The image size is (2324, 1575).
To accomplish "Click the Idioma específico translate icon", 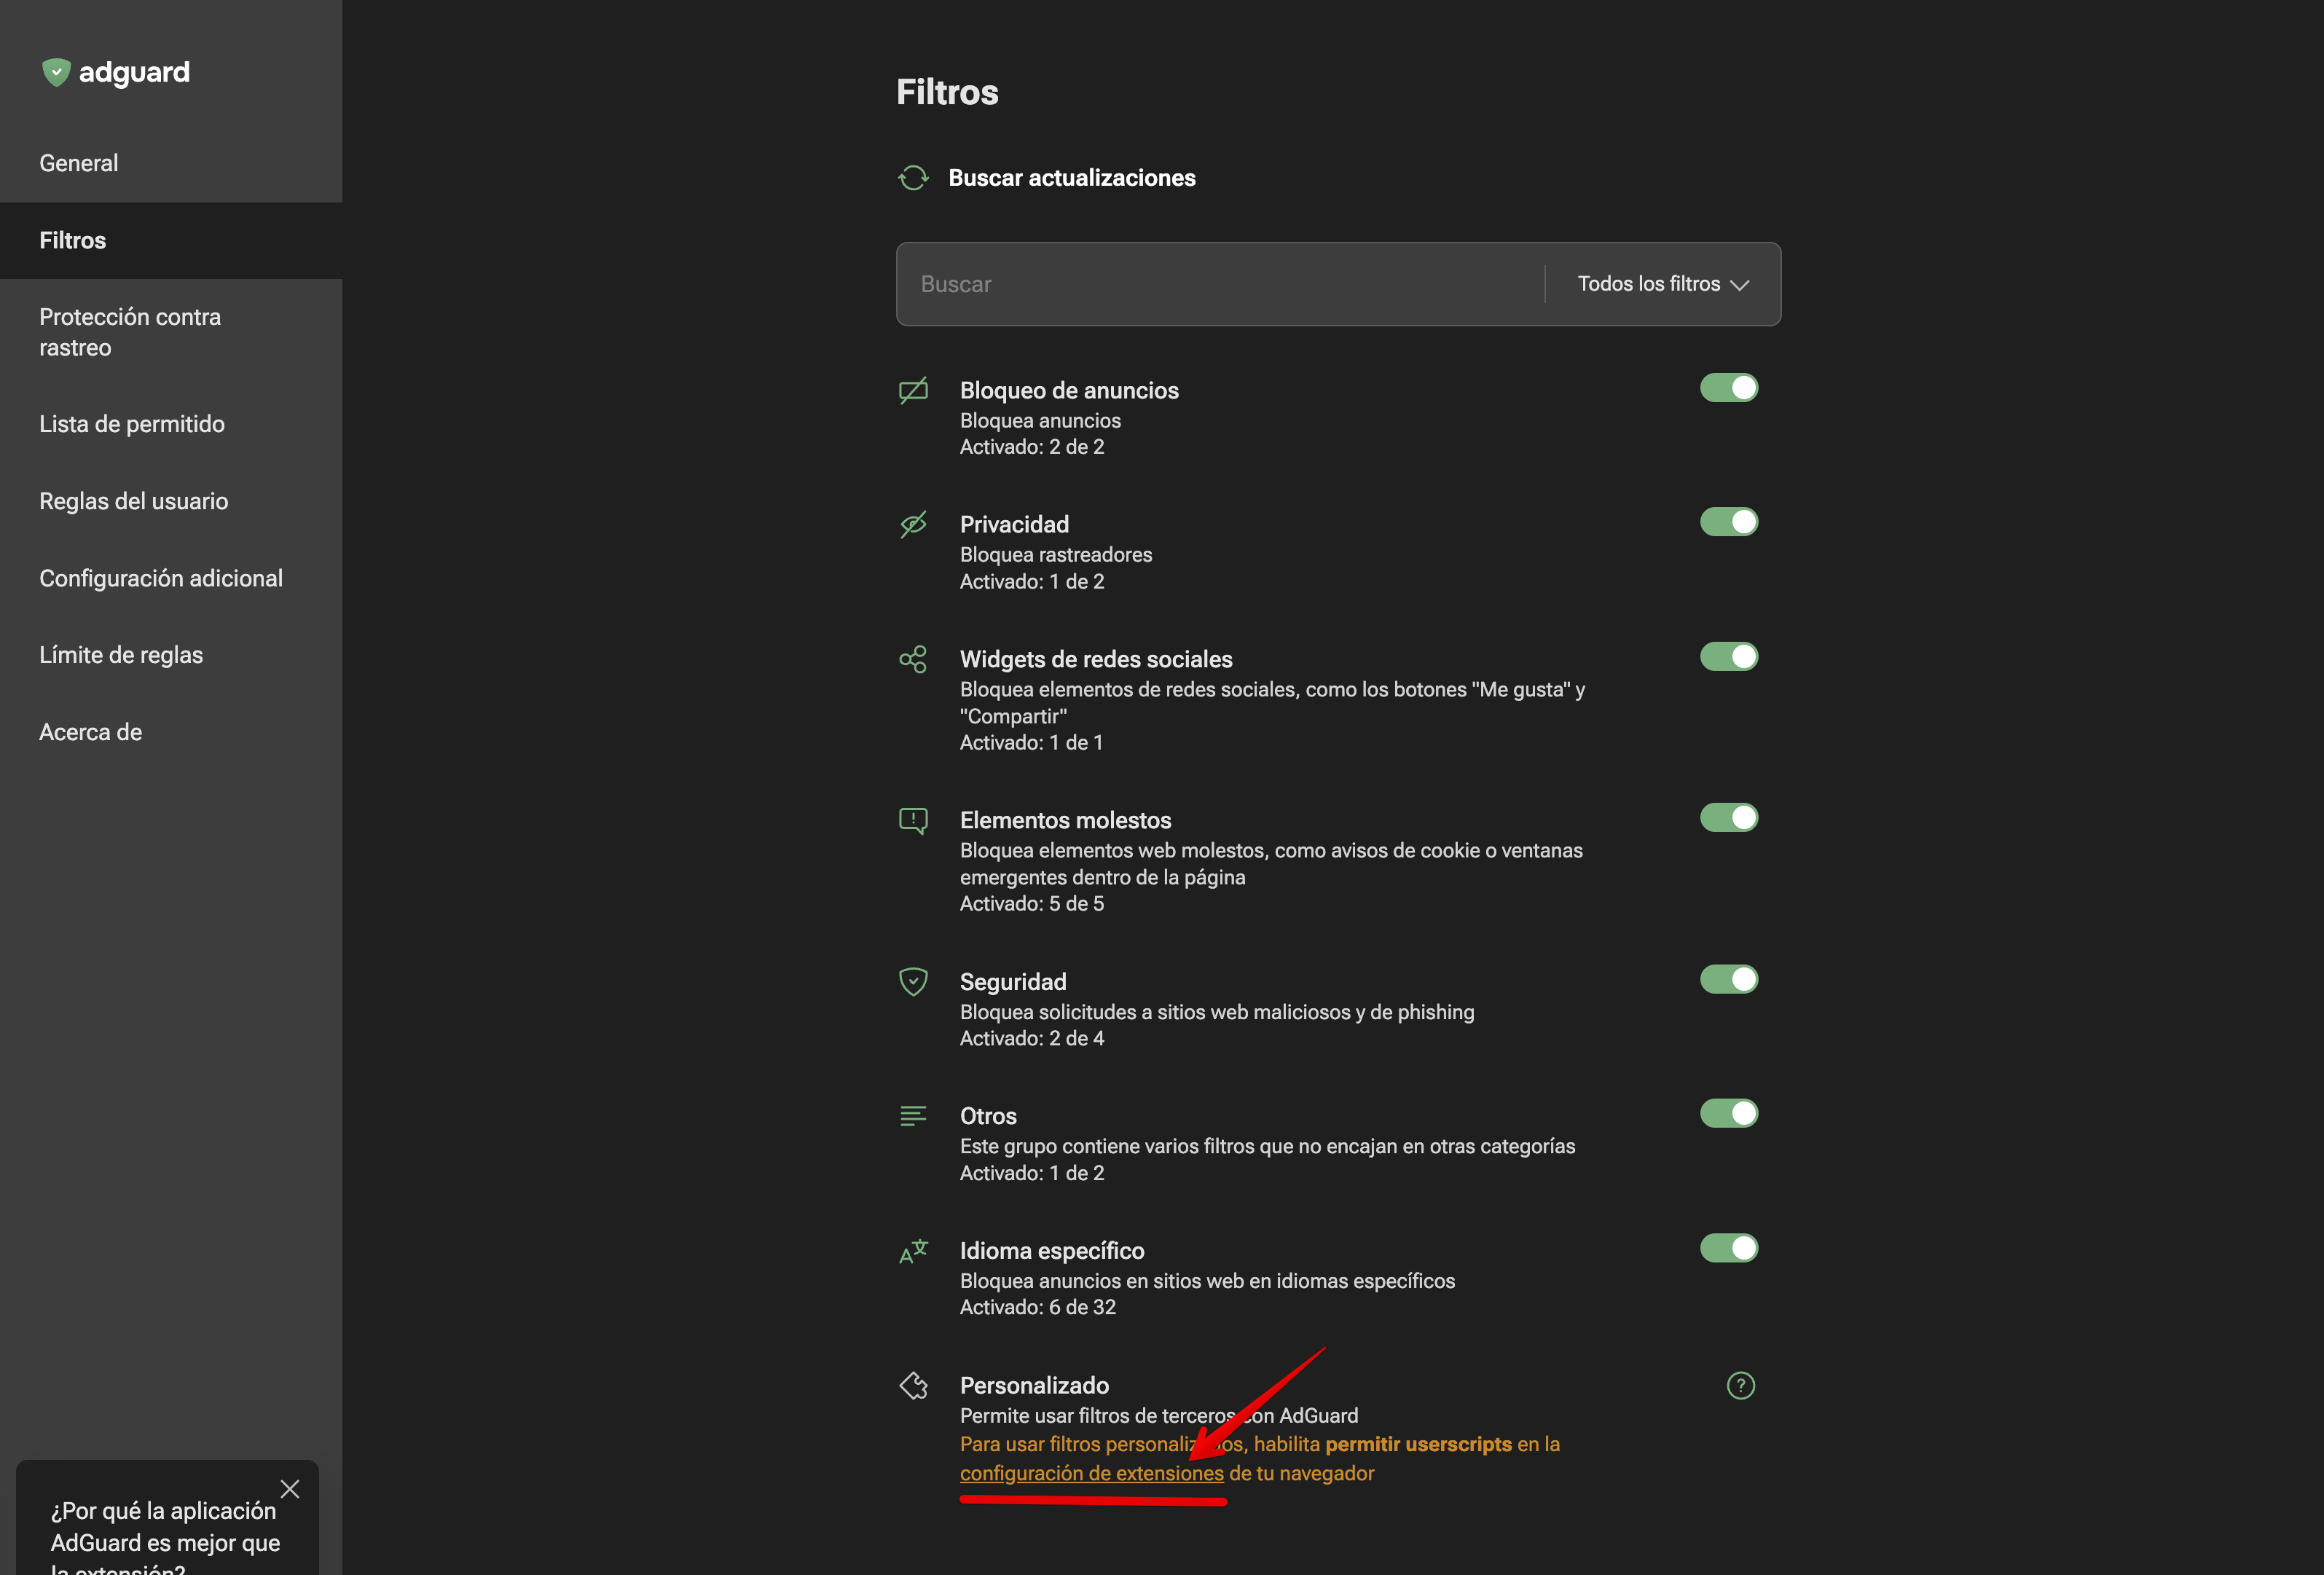I will tap(913, 1251).
